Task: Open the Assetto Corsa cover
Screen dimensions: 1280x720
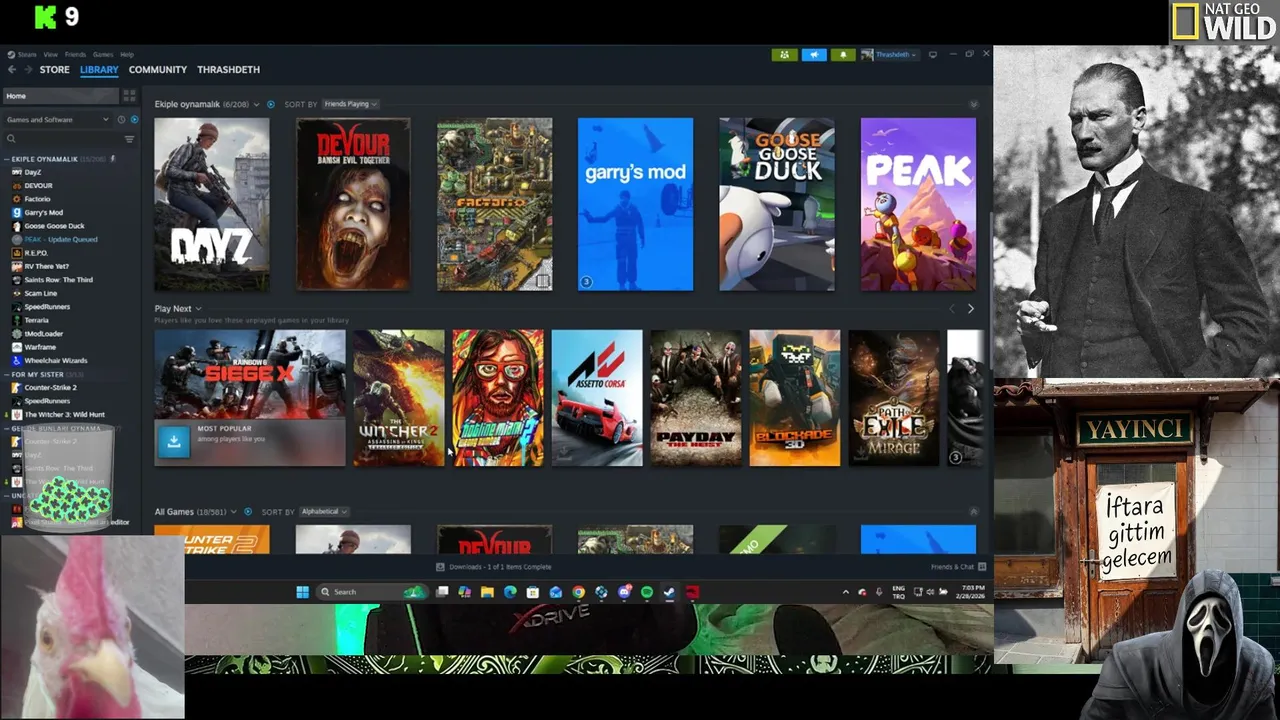Action: [597, 398]
